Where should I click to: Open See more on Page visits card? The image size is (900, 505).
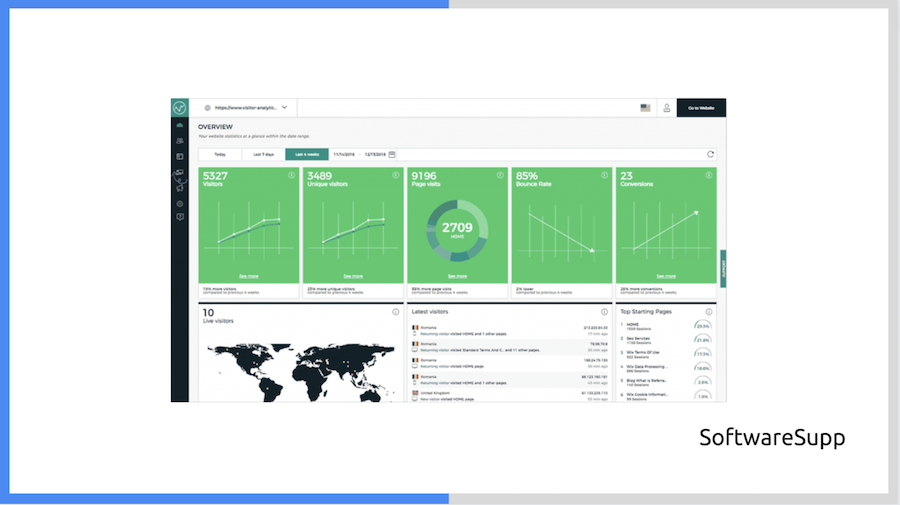[457, 276]
